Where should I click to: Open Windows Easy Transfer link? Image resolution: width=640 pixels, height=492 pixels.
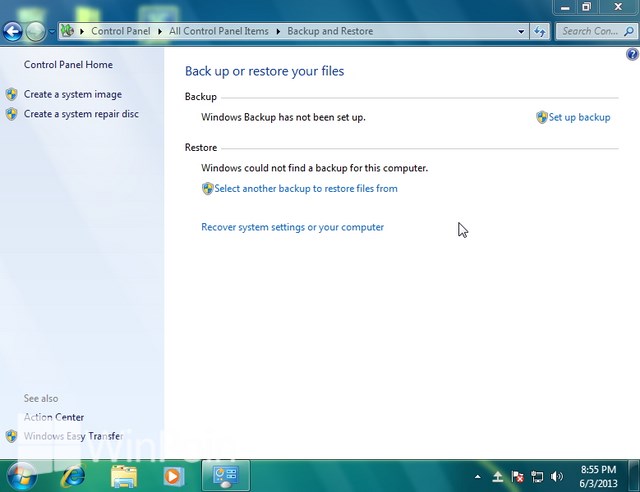73,436
